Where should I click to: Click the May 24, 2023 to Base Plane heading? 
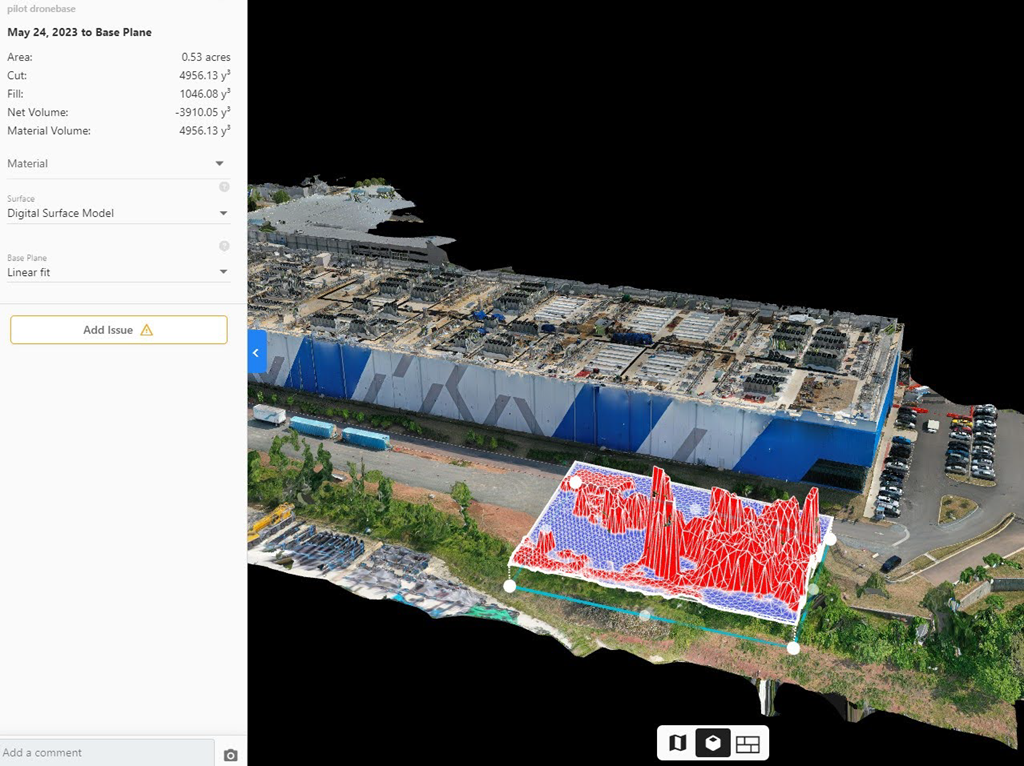(x=80, y=32)
